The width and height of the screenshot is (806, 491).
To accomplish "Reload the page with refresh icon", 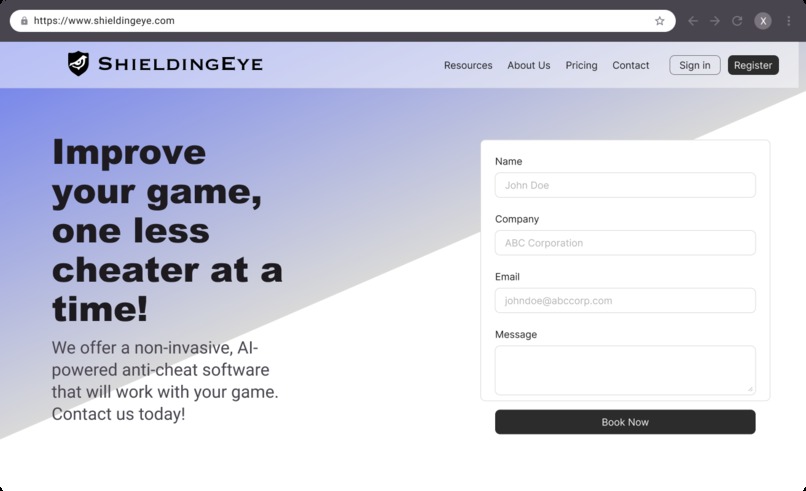I will pyautogui.click(x=737, y=21).
